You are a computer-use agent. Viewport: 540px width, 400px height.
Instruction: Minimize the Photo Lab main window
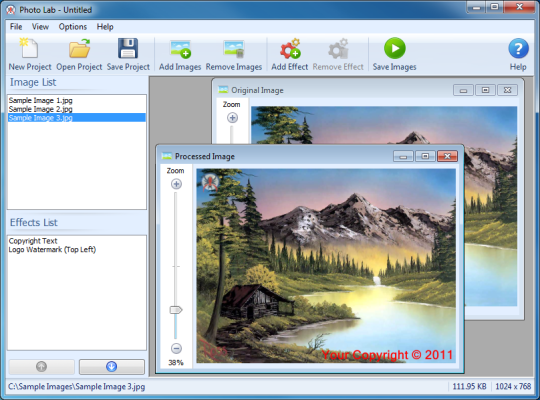click(x=476, y=7)
